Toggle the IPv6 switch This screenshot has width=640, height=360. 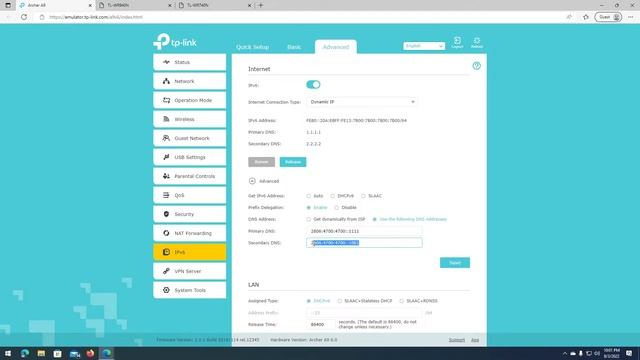[x=313, y=84]
